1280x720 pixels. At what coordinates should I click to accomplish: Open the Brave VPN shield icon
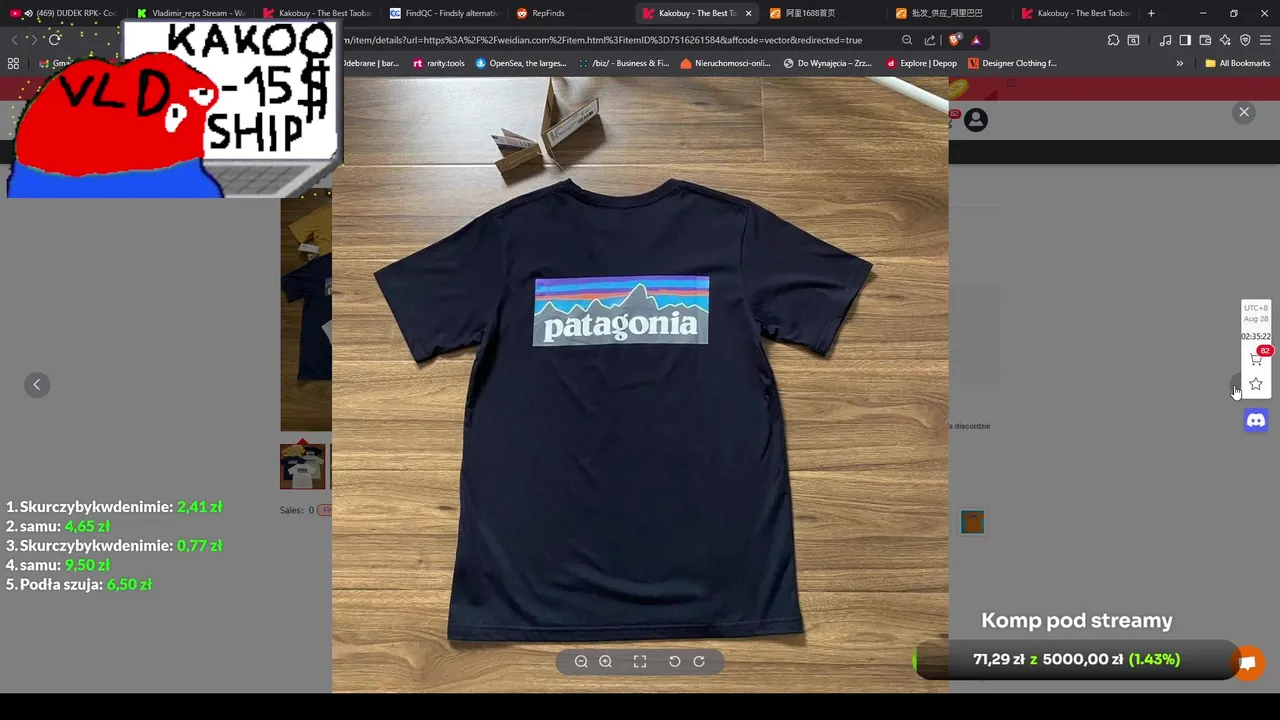tap(1245, 40)
